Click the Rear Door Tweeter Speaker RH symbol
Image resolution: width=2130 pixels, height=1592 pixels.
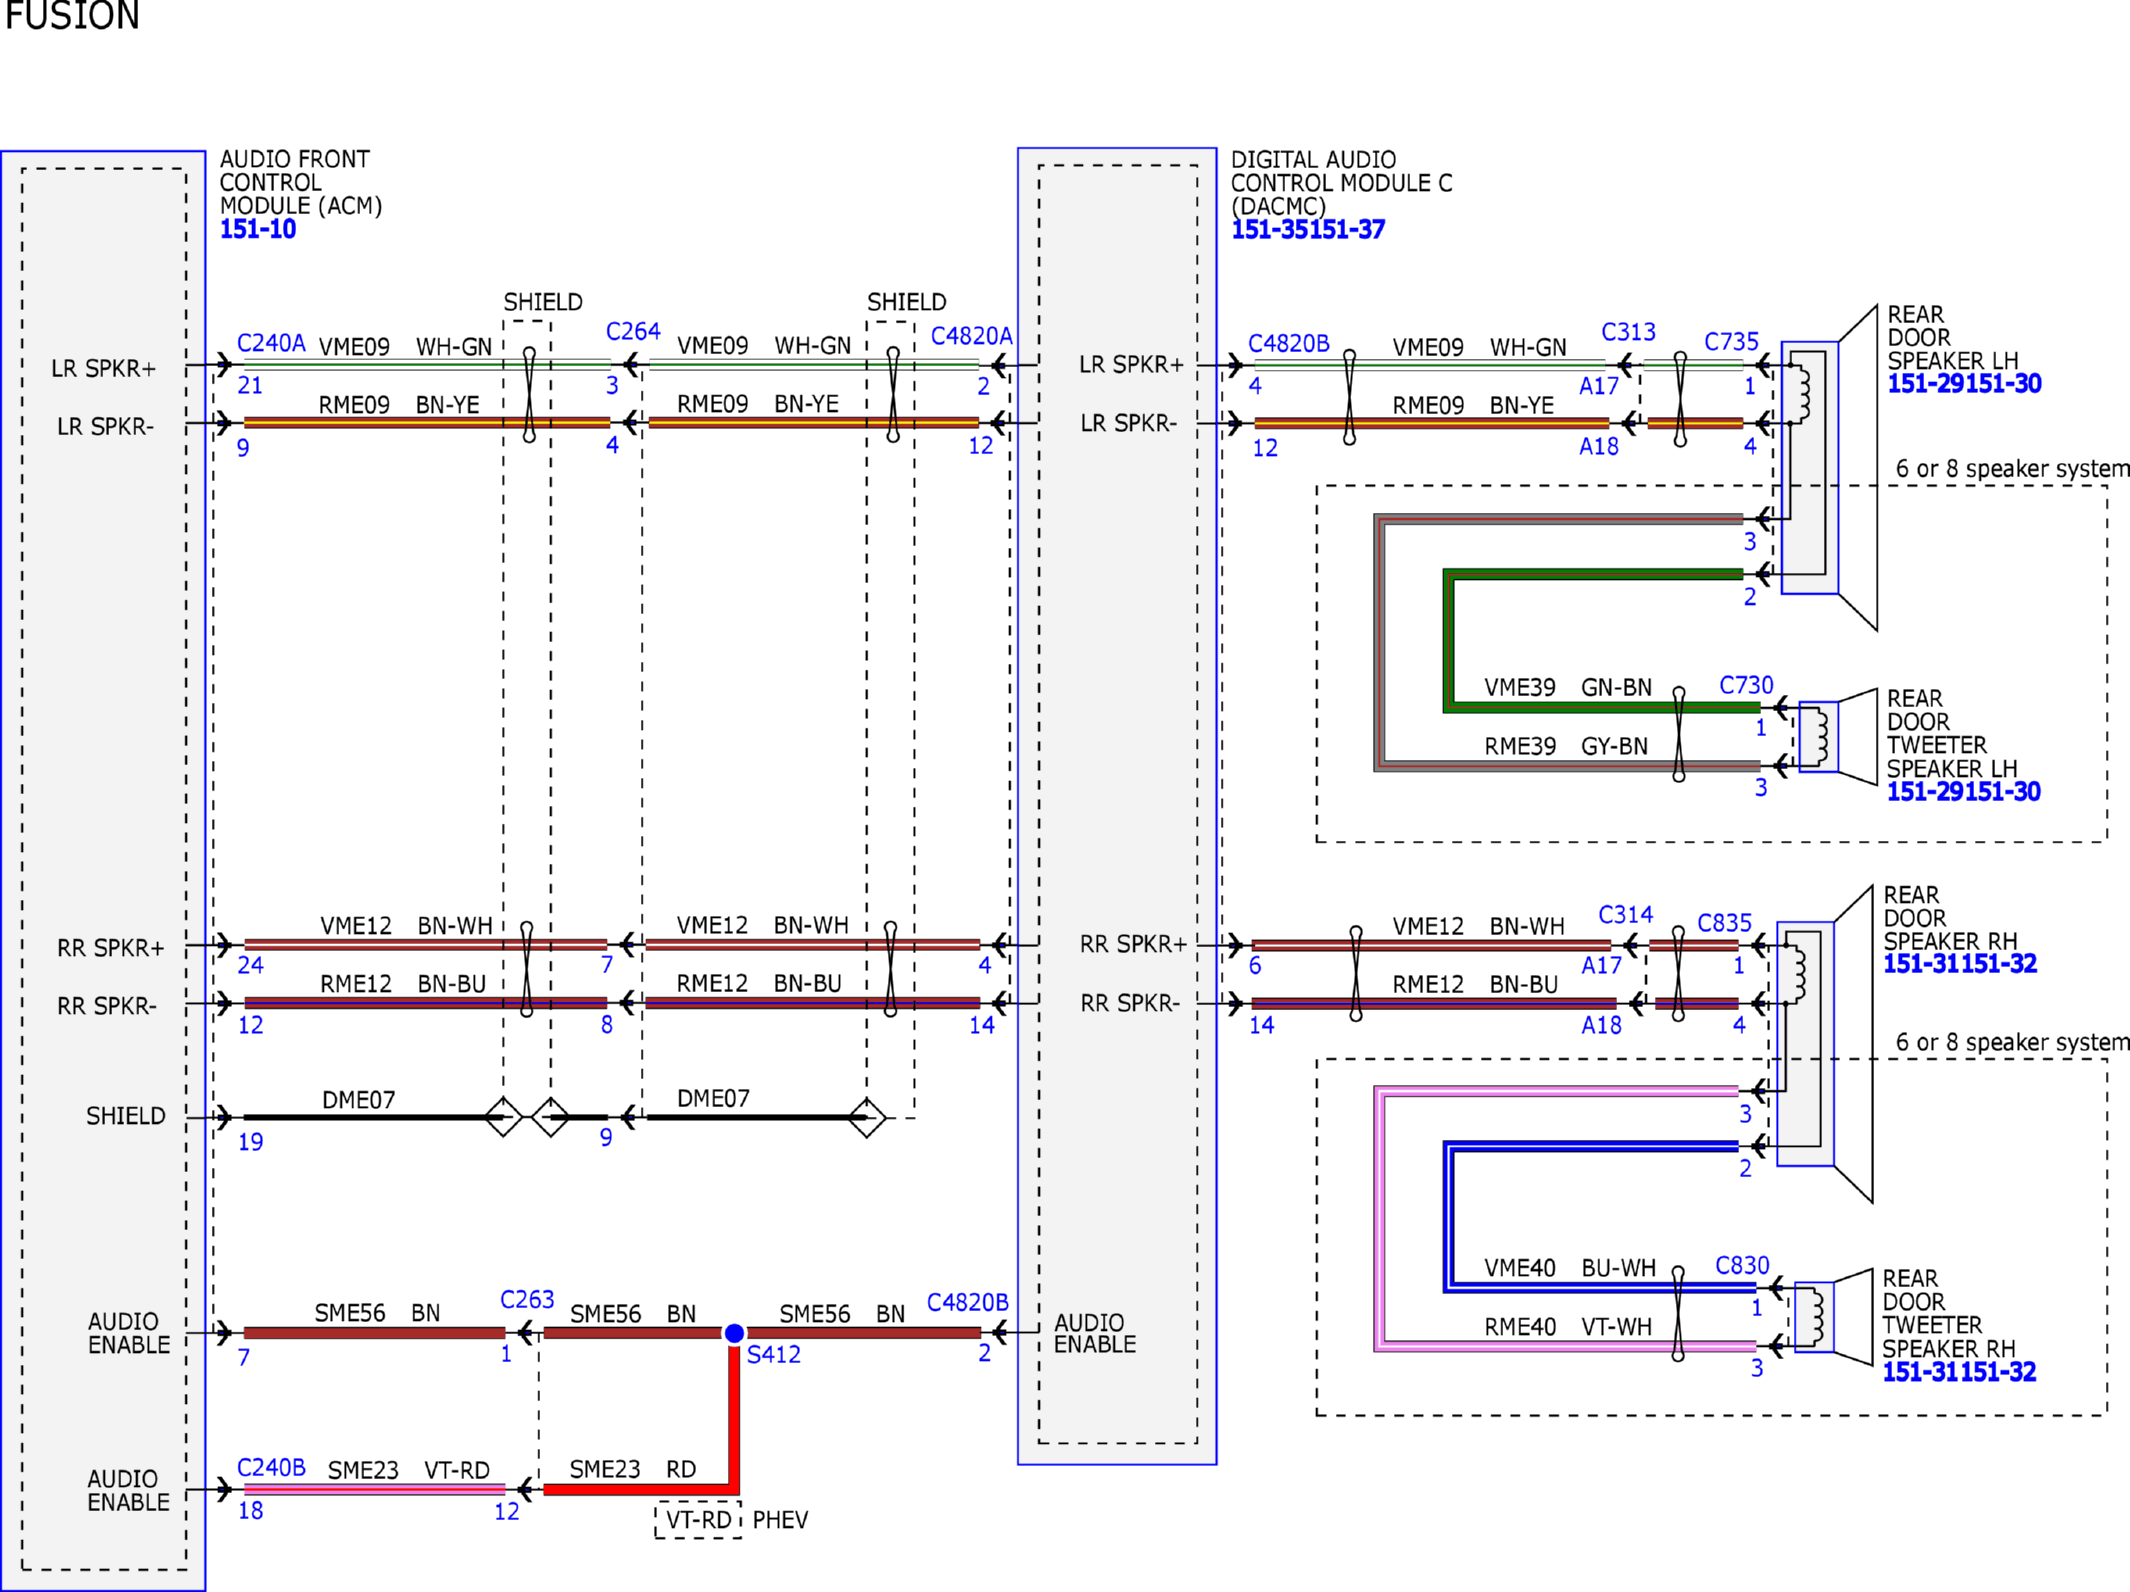coord(1833,1317)
